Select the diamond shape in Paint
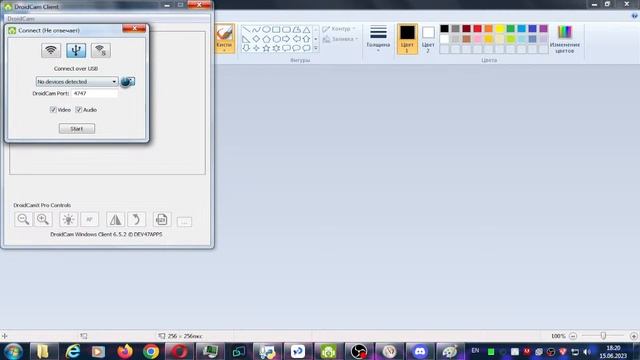Screen dimensions: 640x360 coord(256,39)
